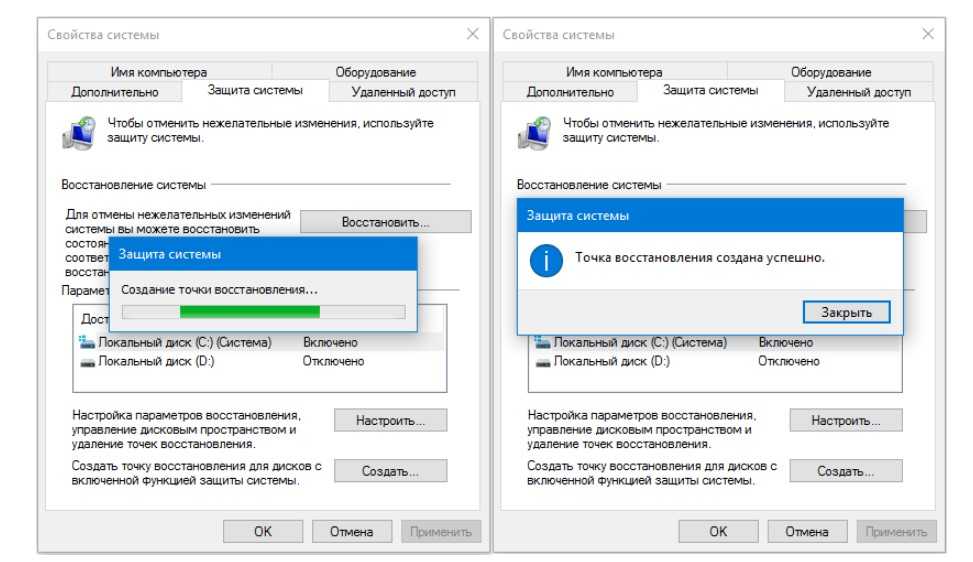The height and width of the screenshot is (562, 973).
Task: Close the left Свойства системы window with X
Action: pos(473,35)
